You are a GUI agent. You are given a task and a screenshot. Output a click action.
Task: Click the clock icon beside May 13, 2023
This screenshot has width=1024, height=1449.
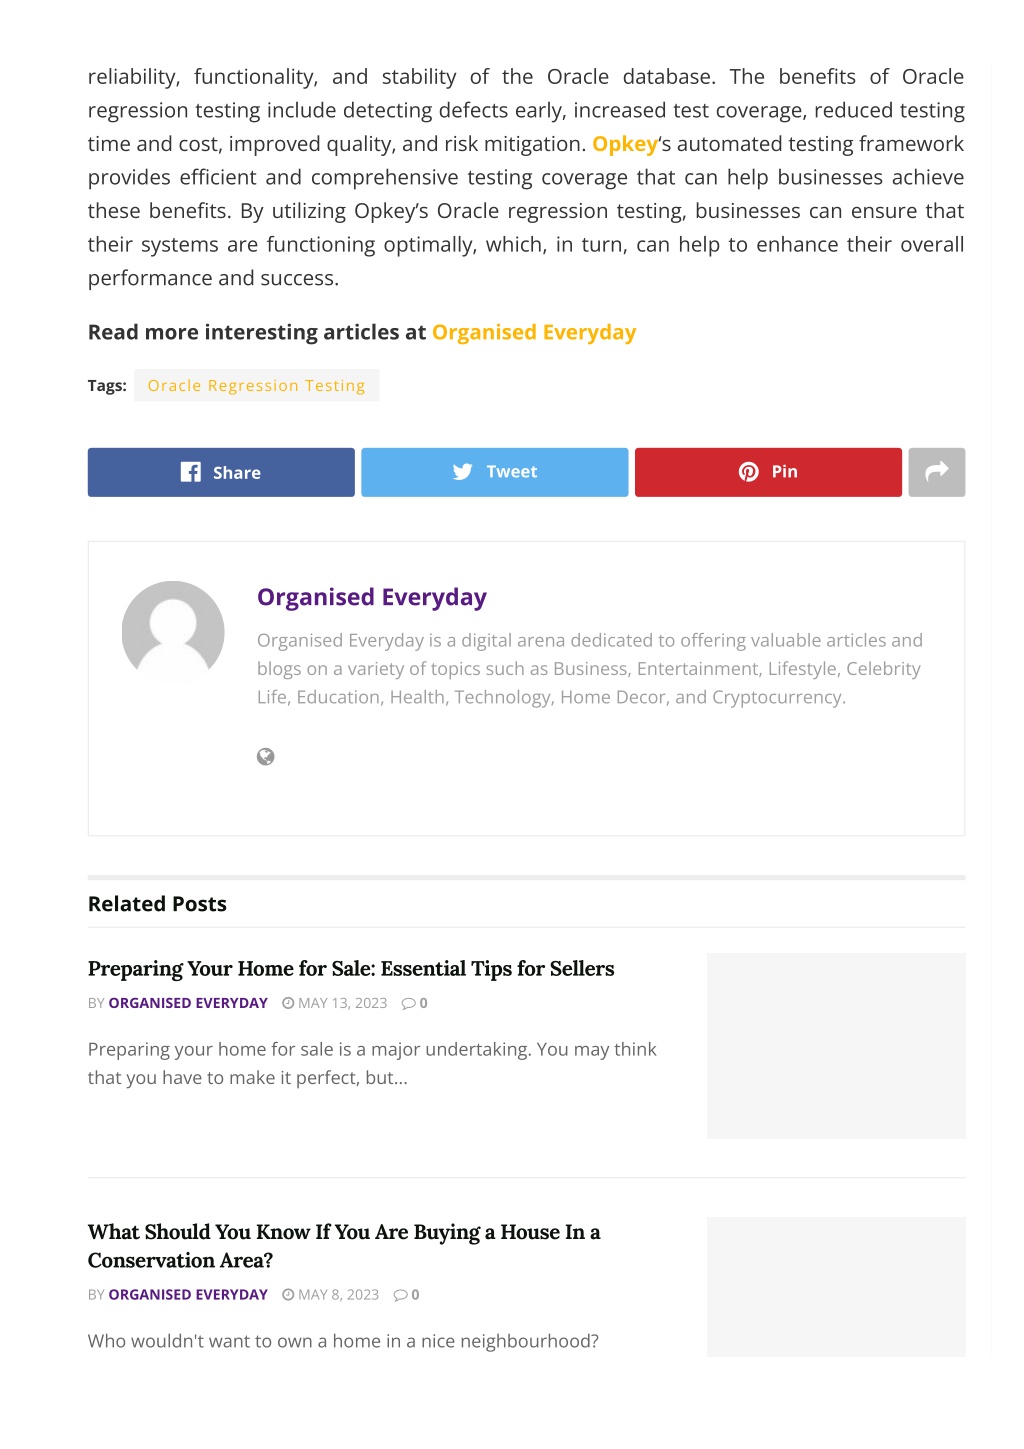288,1003
